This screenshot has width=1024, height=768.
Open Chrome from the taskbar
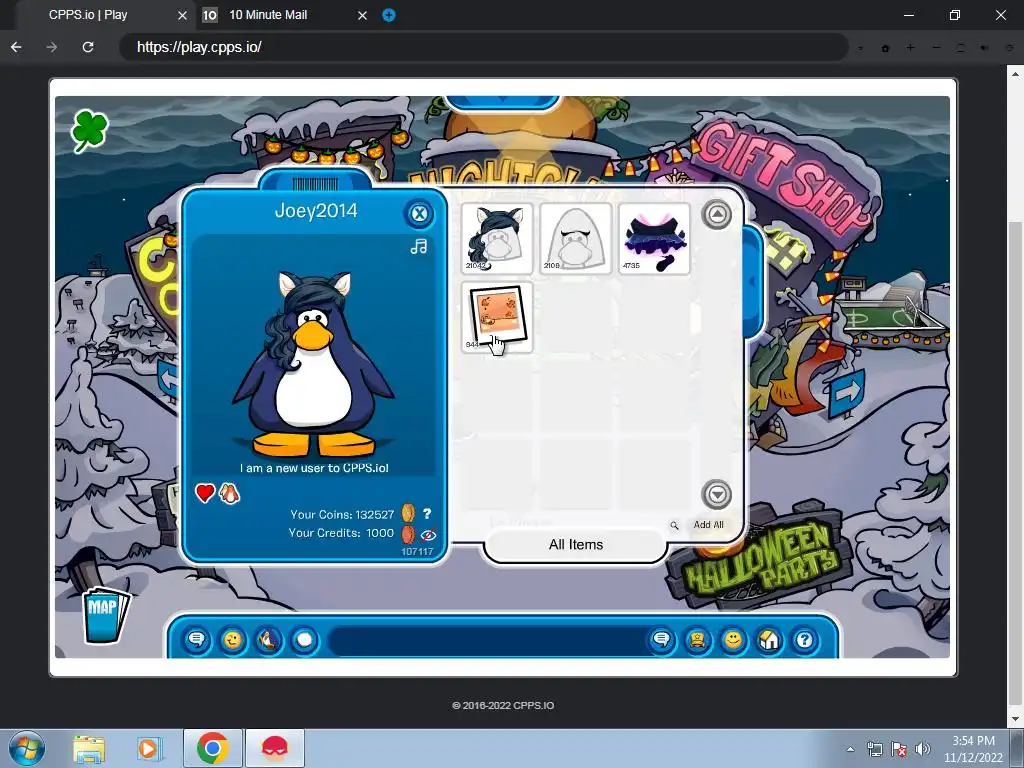(212, 748)
